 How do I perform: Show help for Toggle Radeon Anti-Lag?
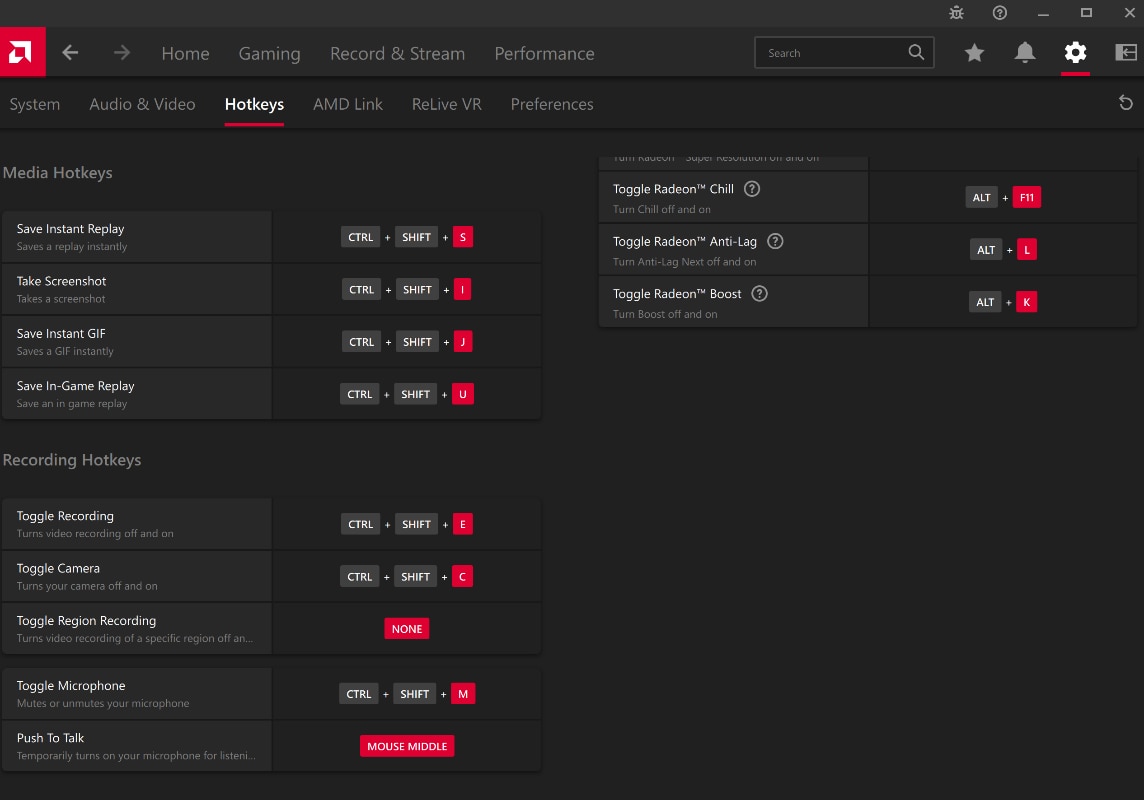click(x=775, y=241)
